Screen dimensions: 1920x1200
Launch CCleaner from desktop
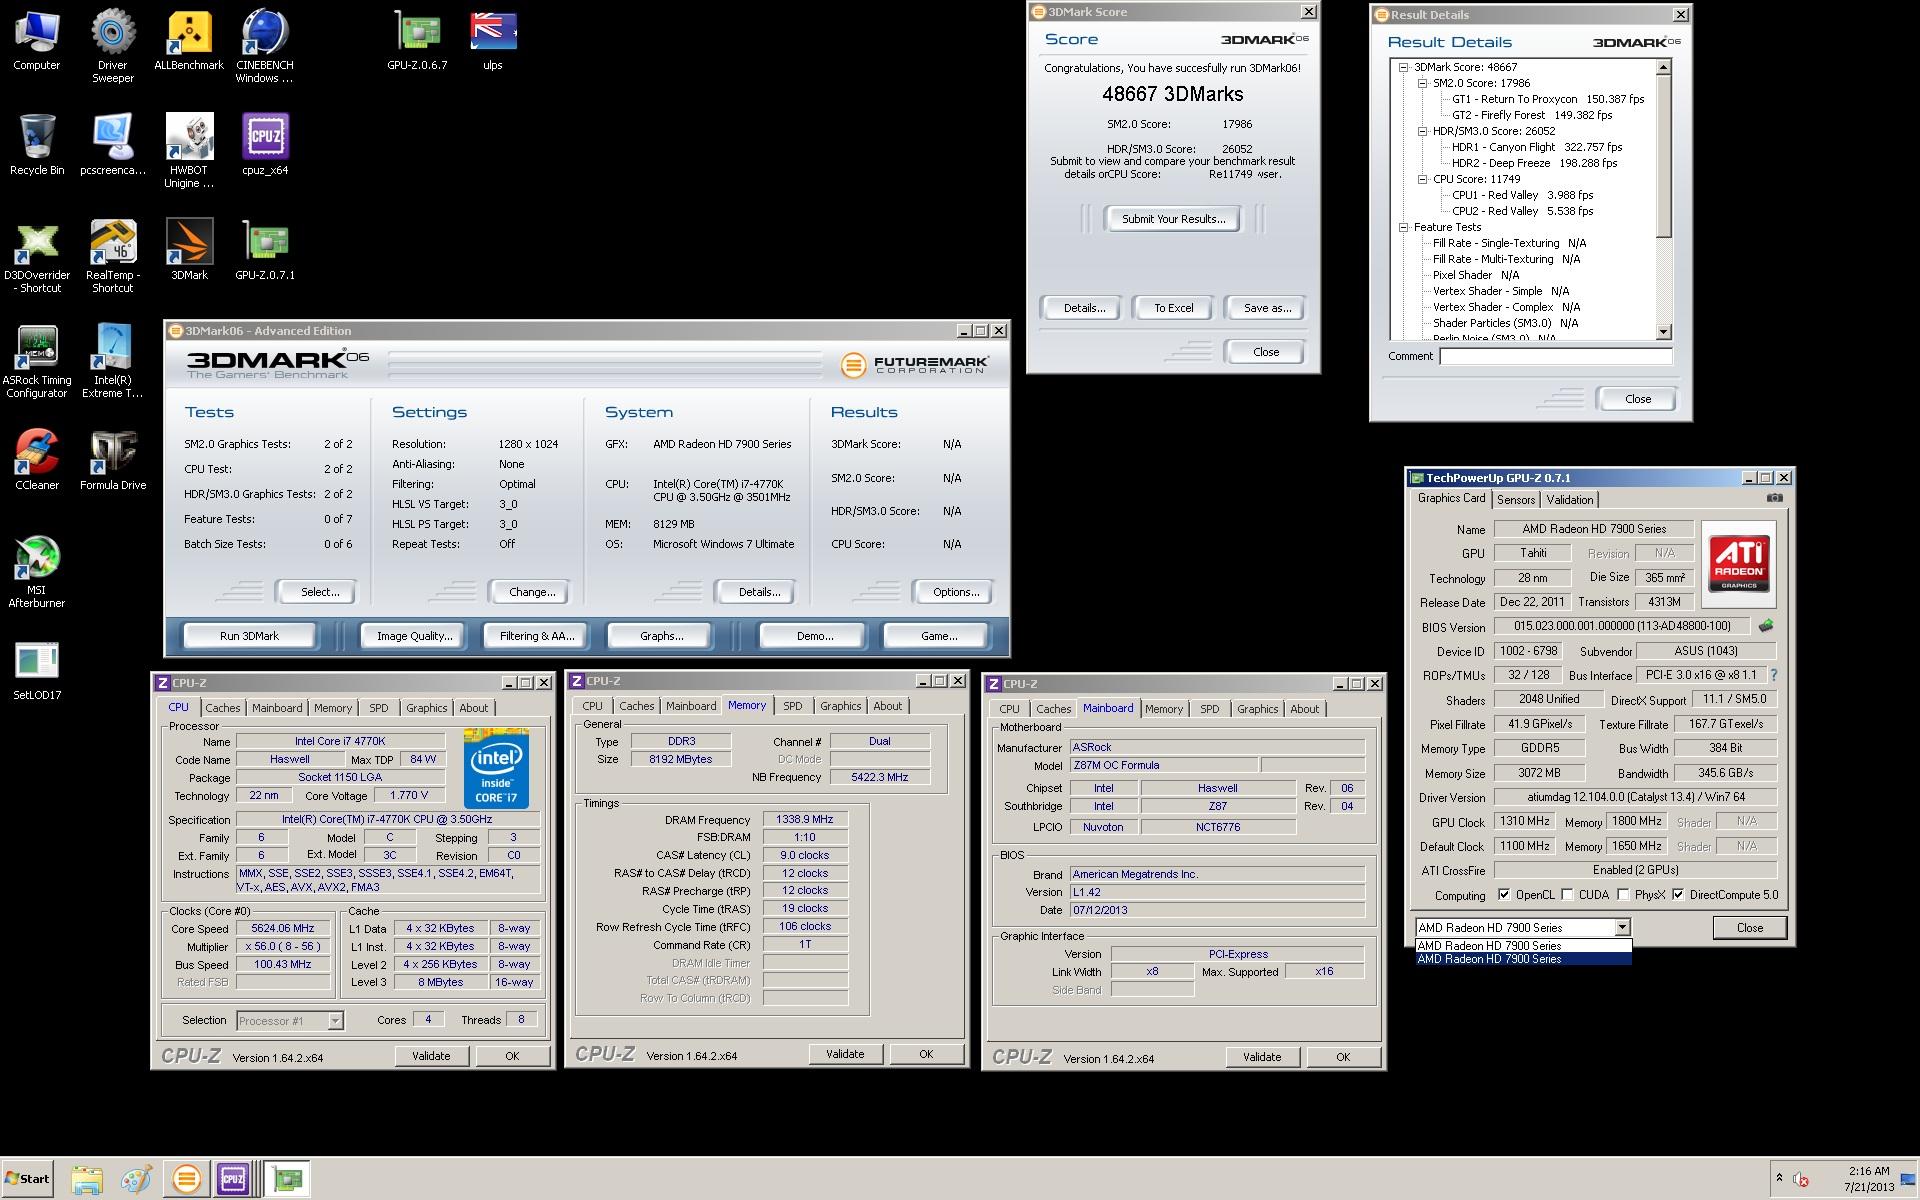tap(37, 460)
